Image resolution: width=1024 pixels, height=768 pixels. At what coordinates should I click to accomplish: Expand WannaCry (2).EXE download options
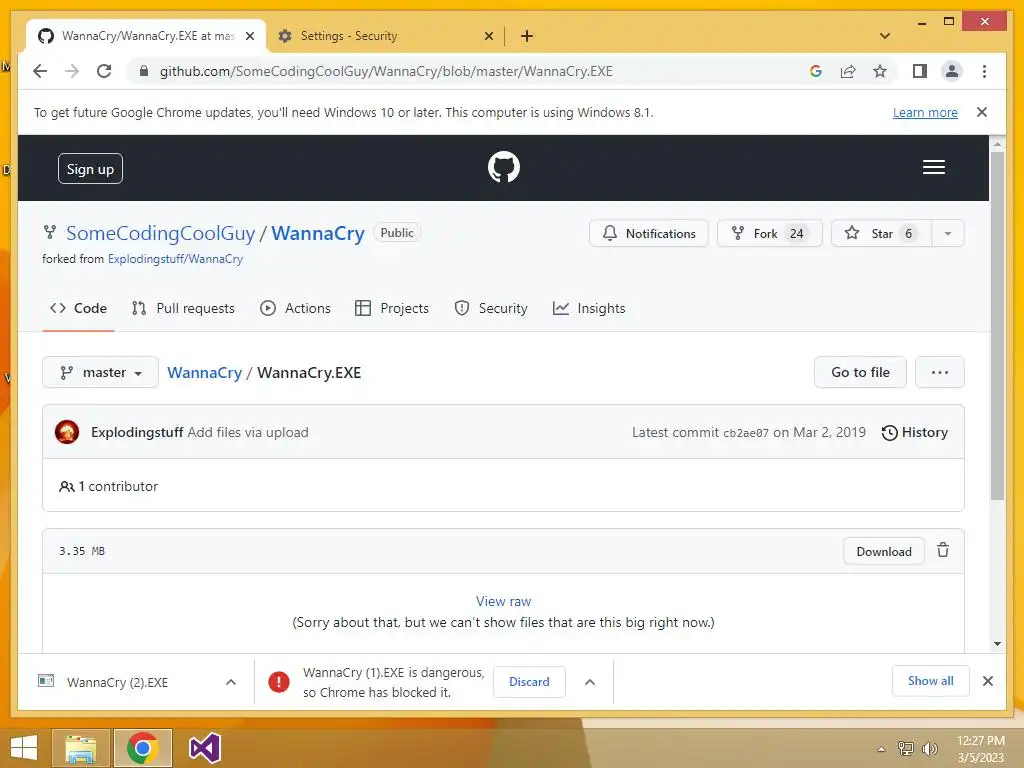[231, 682]
